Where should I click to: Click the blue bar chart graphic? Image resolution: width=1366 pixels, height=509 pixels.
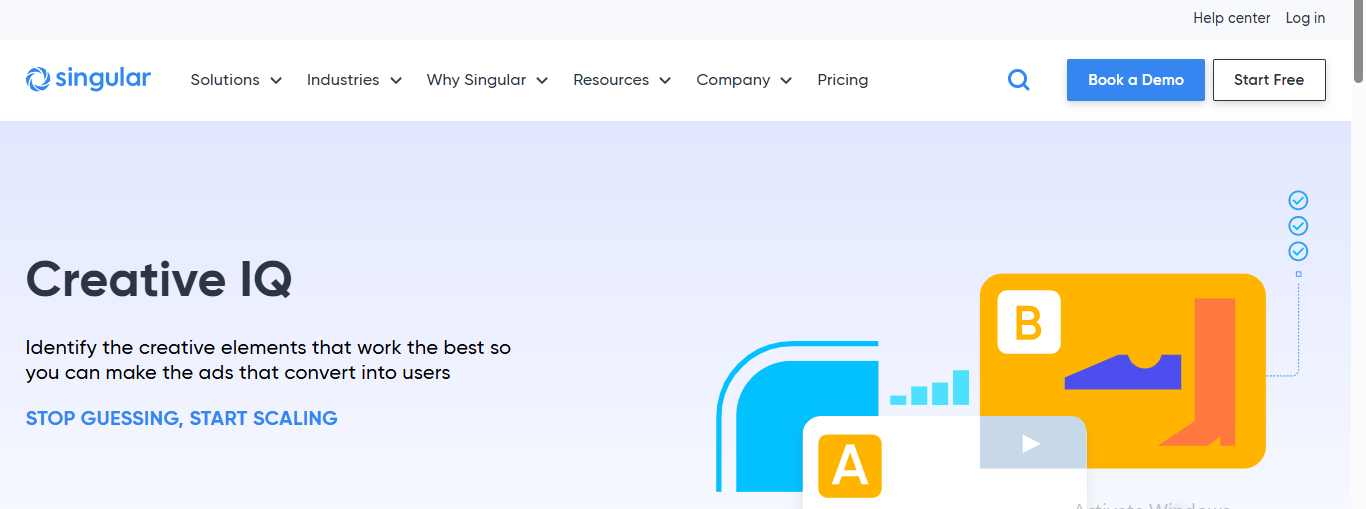(x=930, y=389)
